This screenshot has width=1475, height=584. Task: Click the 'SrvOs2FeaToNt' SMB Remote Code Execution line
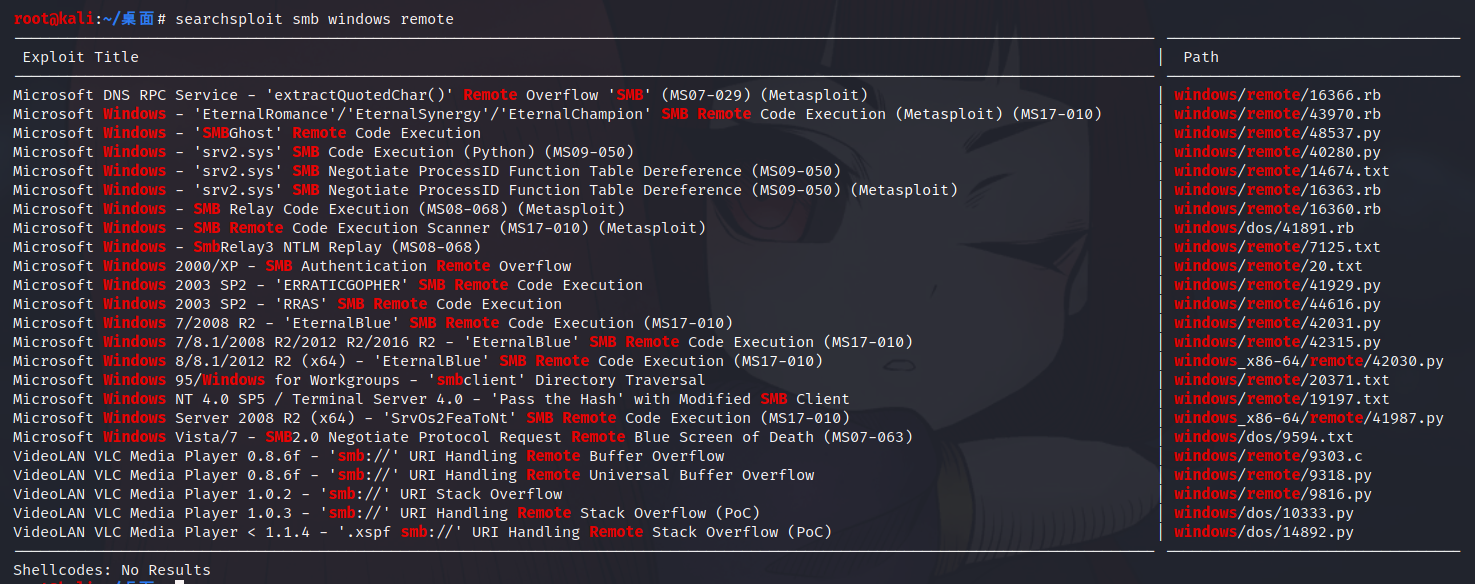(x=432, y=418)
